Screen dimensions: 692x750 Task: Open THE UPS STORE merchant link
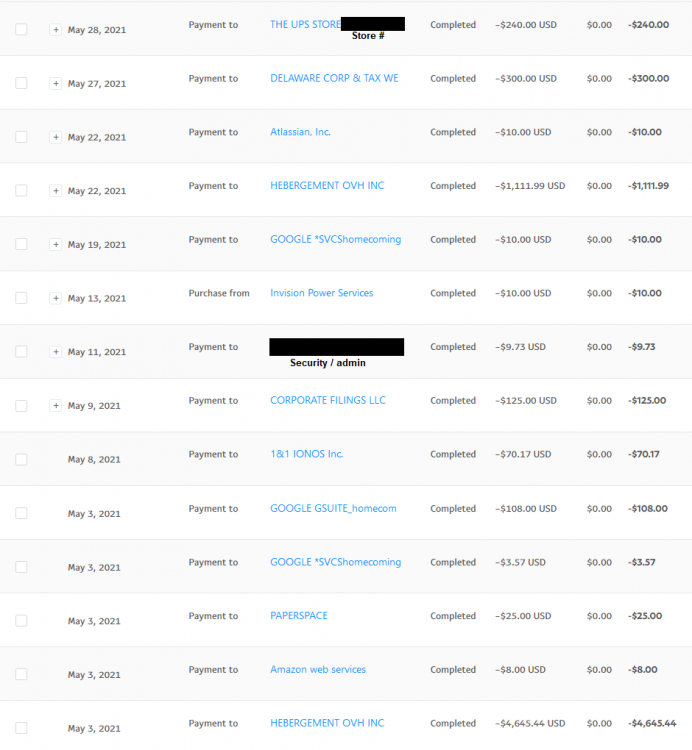click(x=305, y=24)
